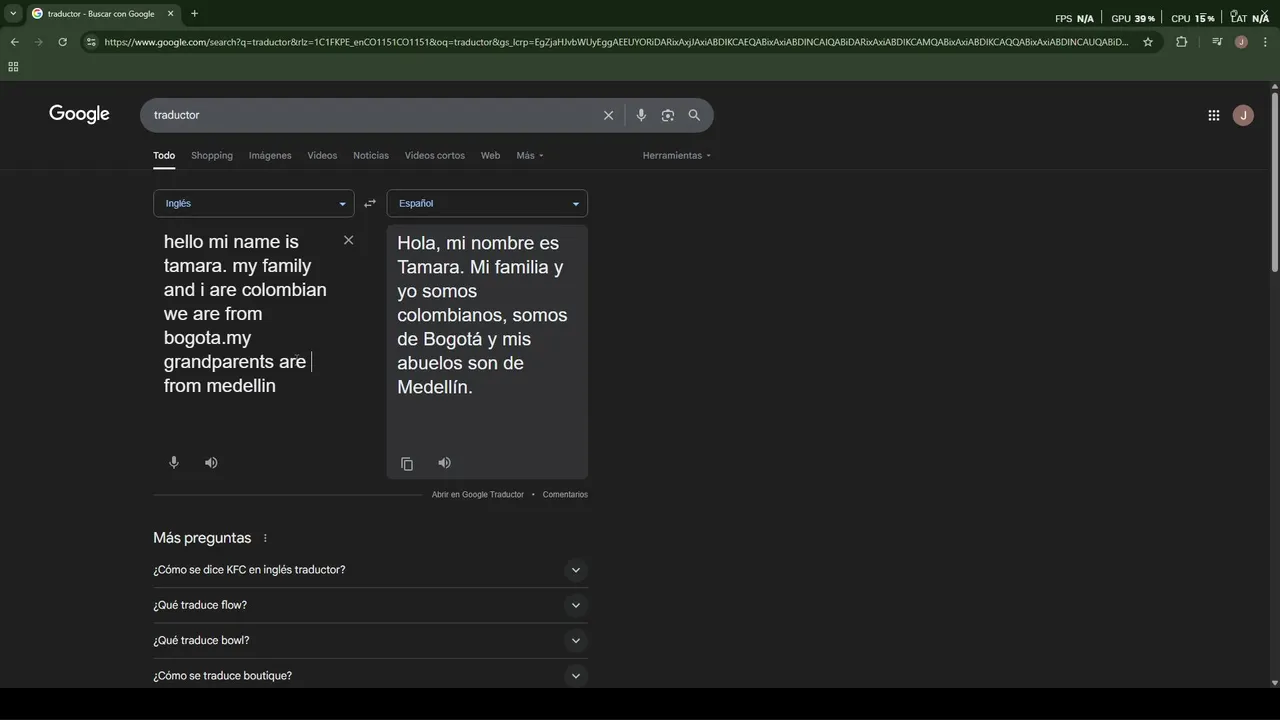The width and height of the screenshot is (1280, 720).
Task: Open the Inglés source language dropdown
Action: (x=253, y=203)
